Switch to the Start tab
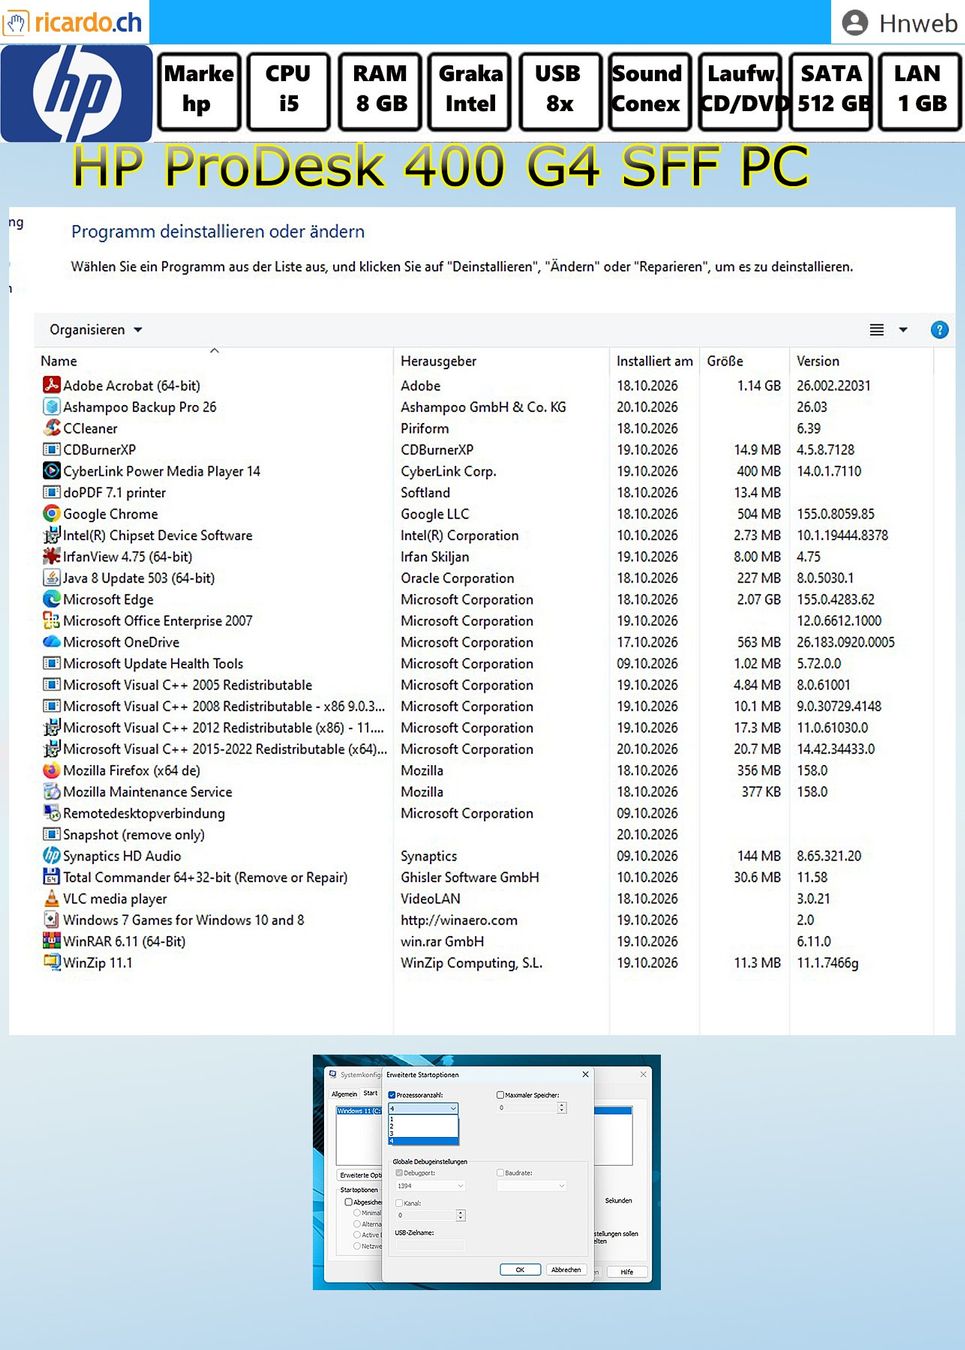 (370, 1093)
